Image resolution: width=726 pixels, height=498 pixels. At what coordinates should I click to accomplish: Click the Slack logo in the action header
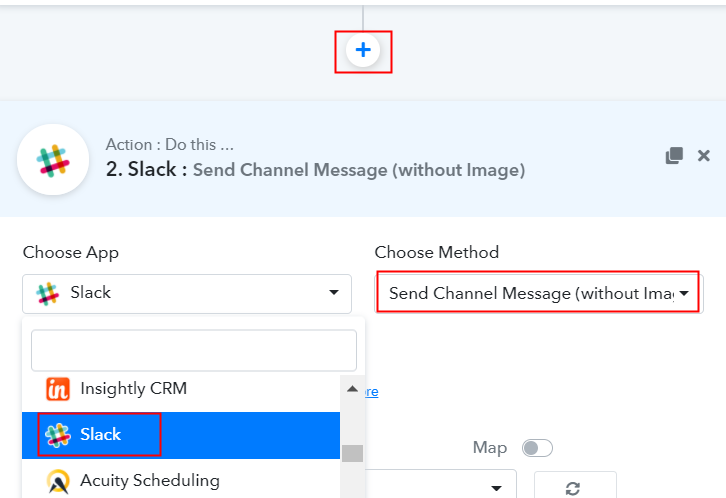(53, 160)
